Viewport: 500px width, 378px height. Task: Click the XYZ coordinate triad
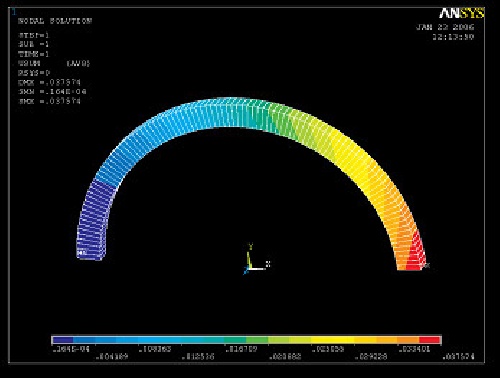pyautogui.click(x=257, y=259)
